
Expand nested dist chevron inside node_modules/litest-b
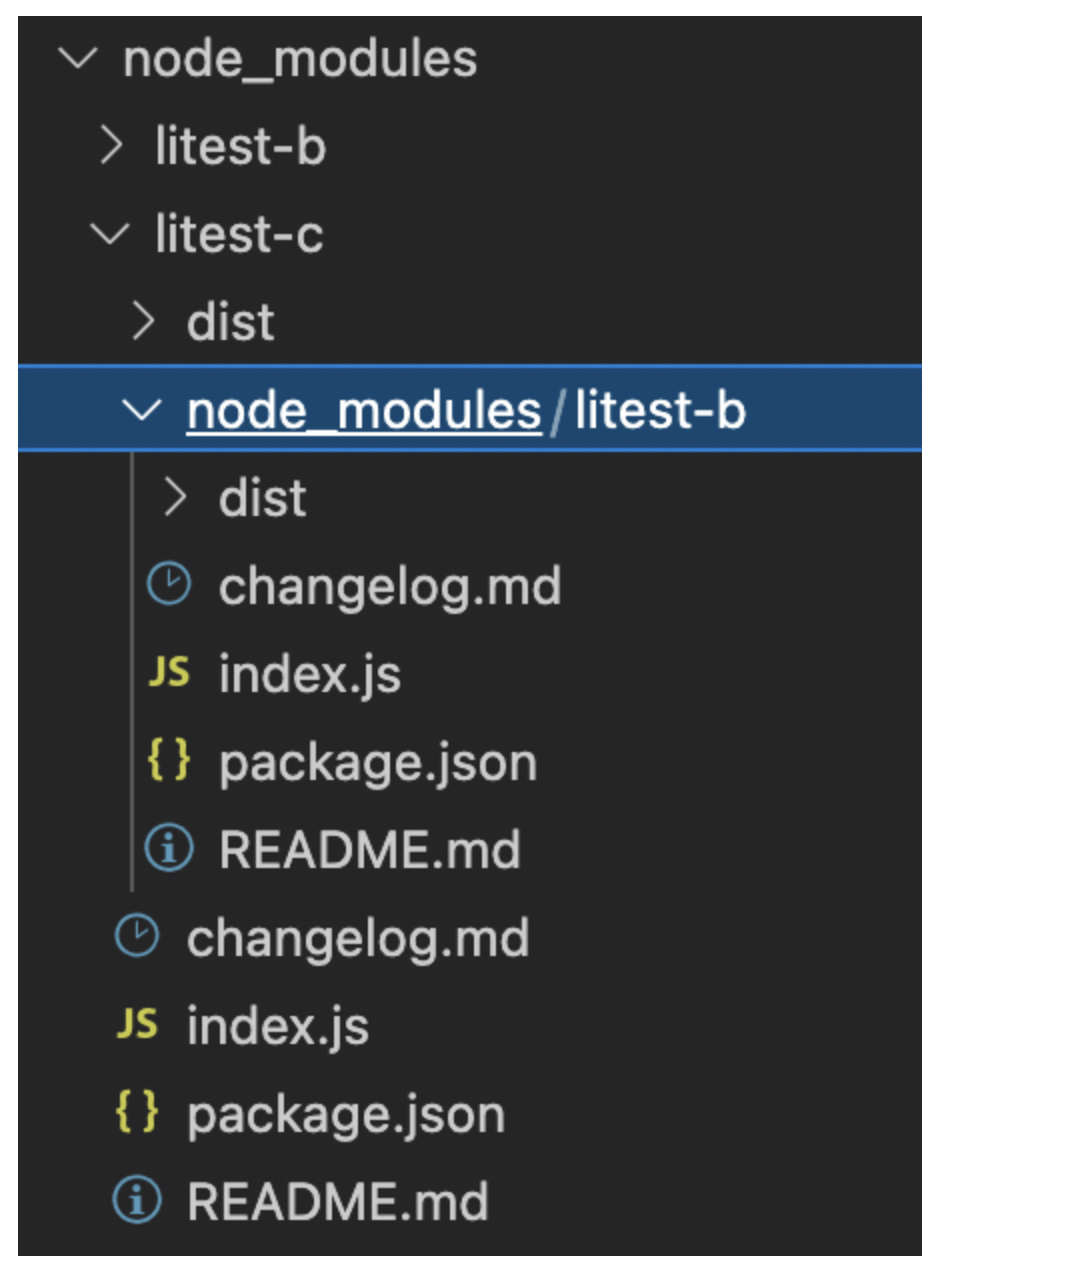tap(176, 498)
